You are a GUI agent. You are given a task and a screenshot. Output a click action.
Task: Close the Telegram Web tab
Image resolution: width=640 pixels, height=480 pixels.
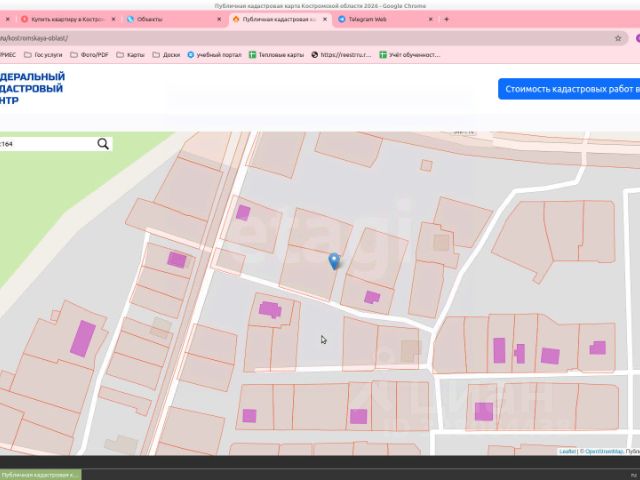tap(430, 19)
